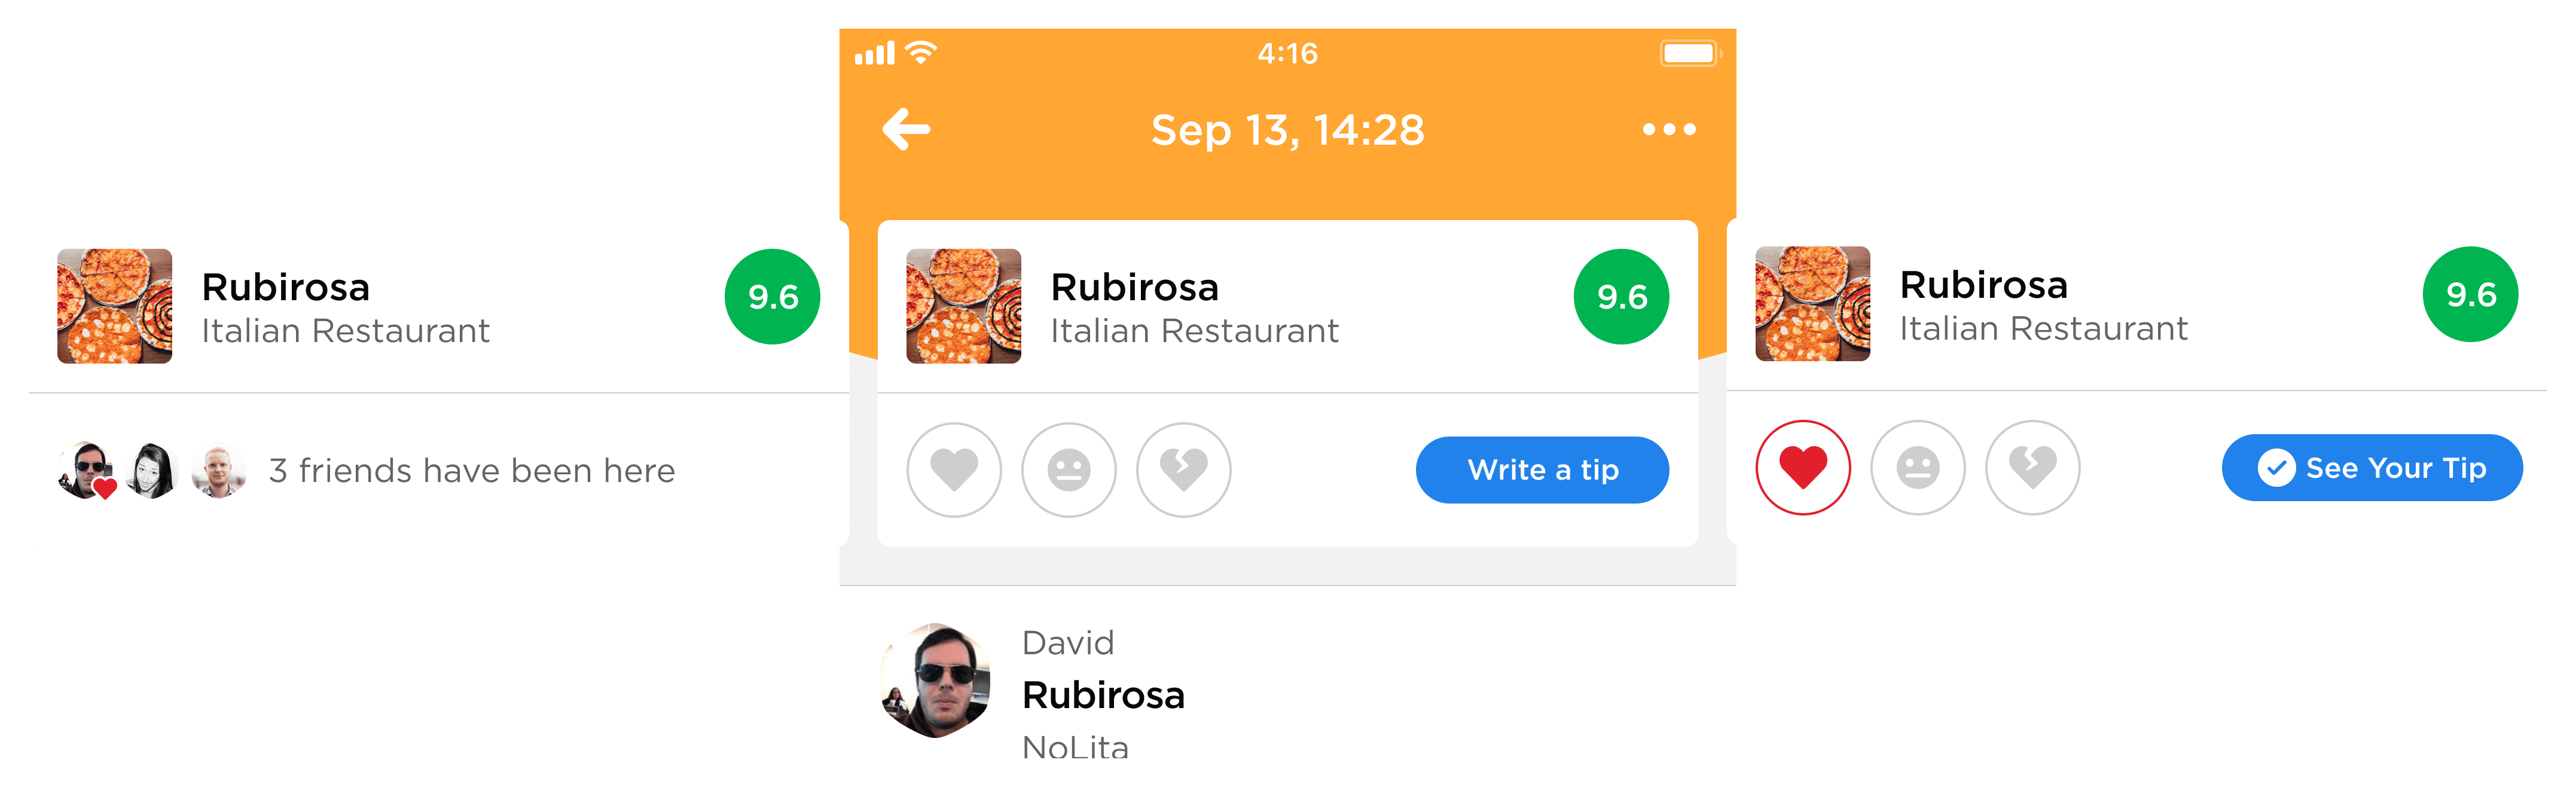The width and height of the screenshot is (2576, 787).
Task: Open the three-dots more menu
Action: (1669, 129)
